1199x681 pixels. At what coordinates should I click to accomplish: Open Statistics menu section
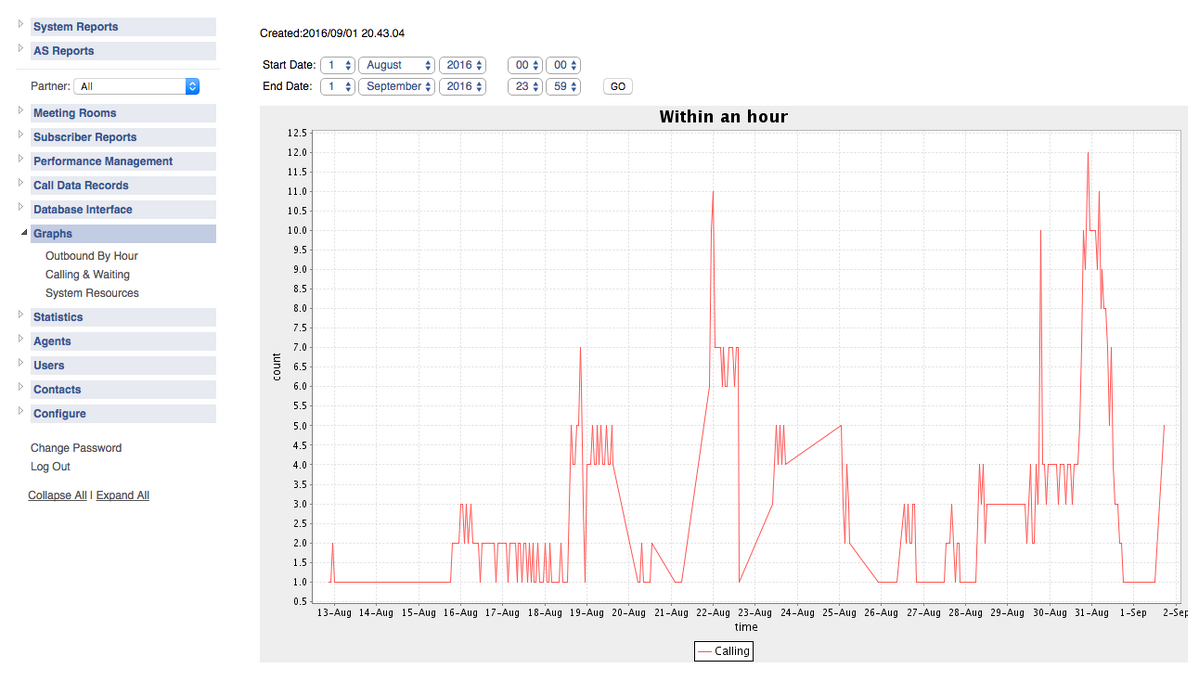pos(123,317)
